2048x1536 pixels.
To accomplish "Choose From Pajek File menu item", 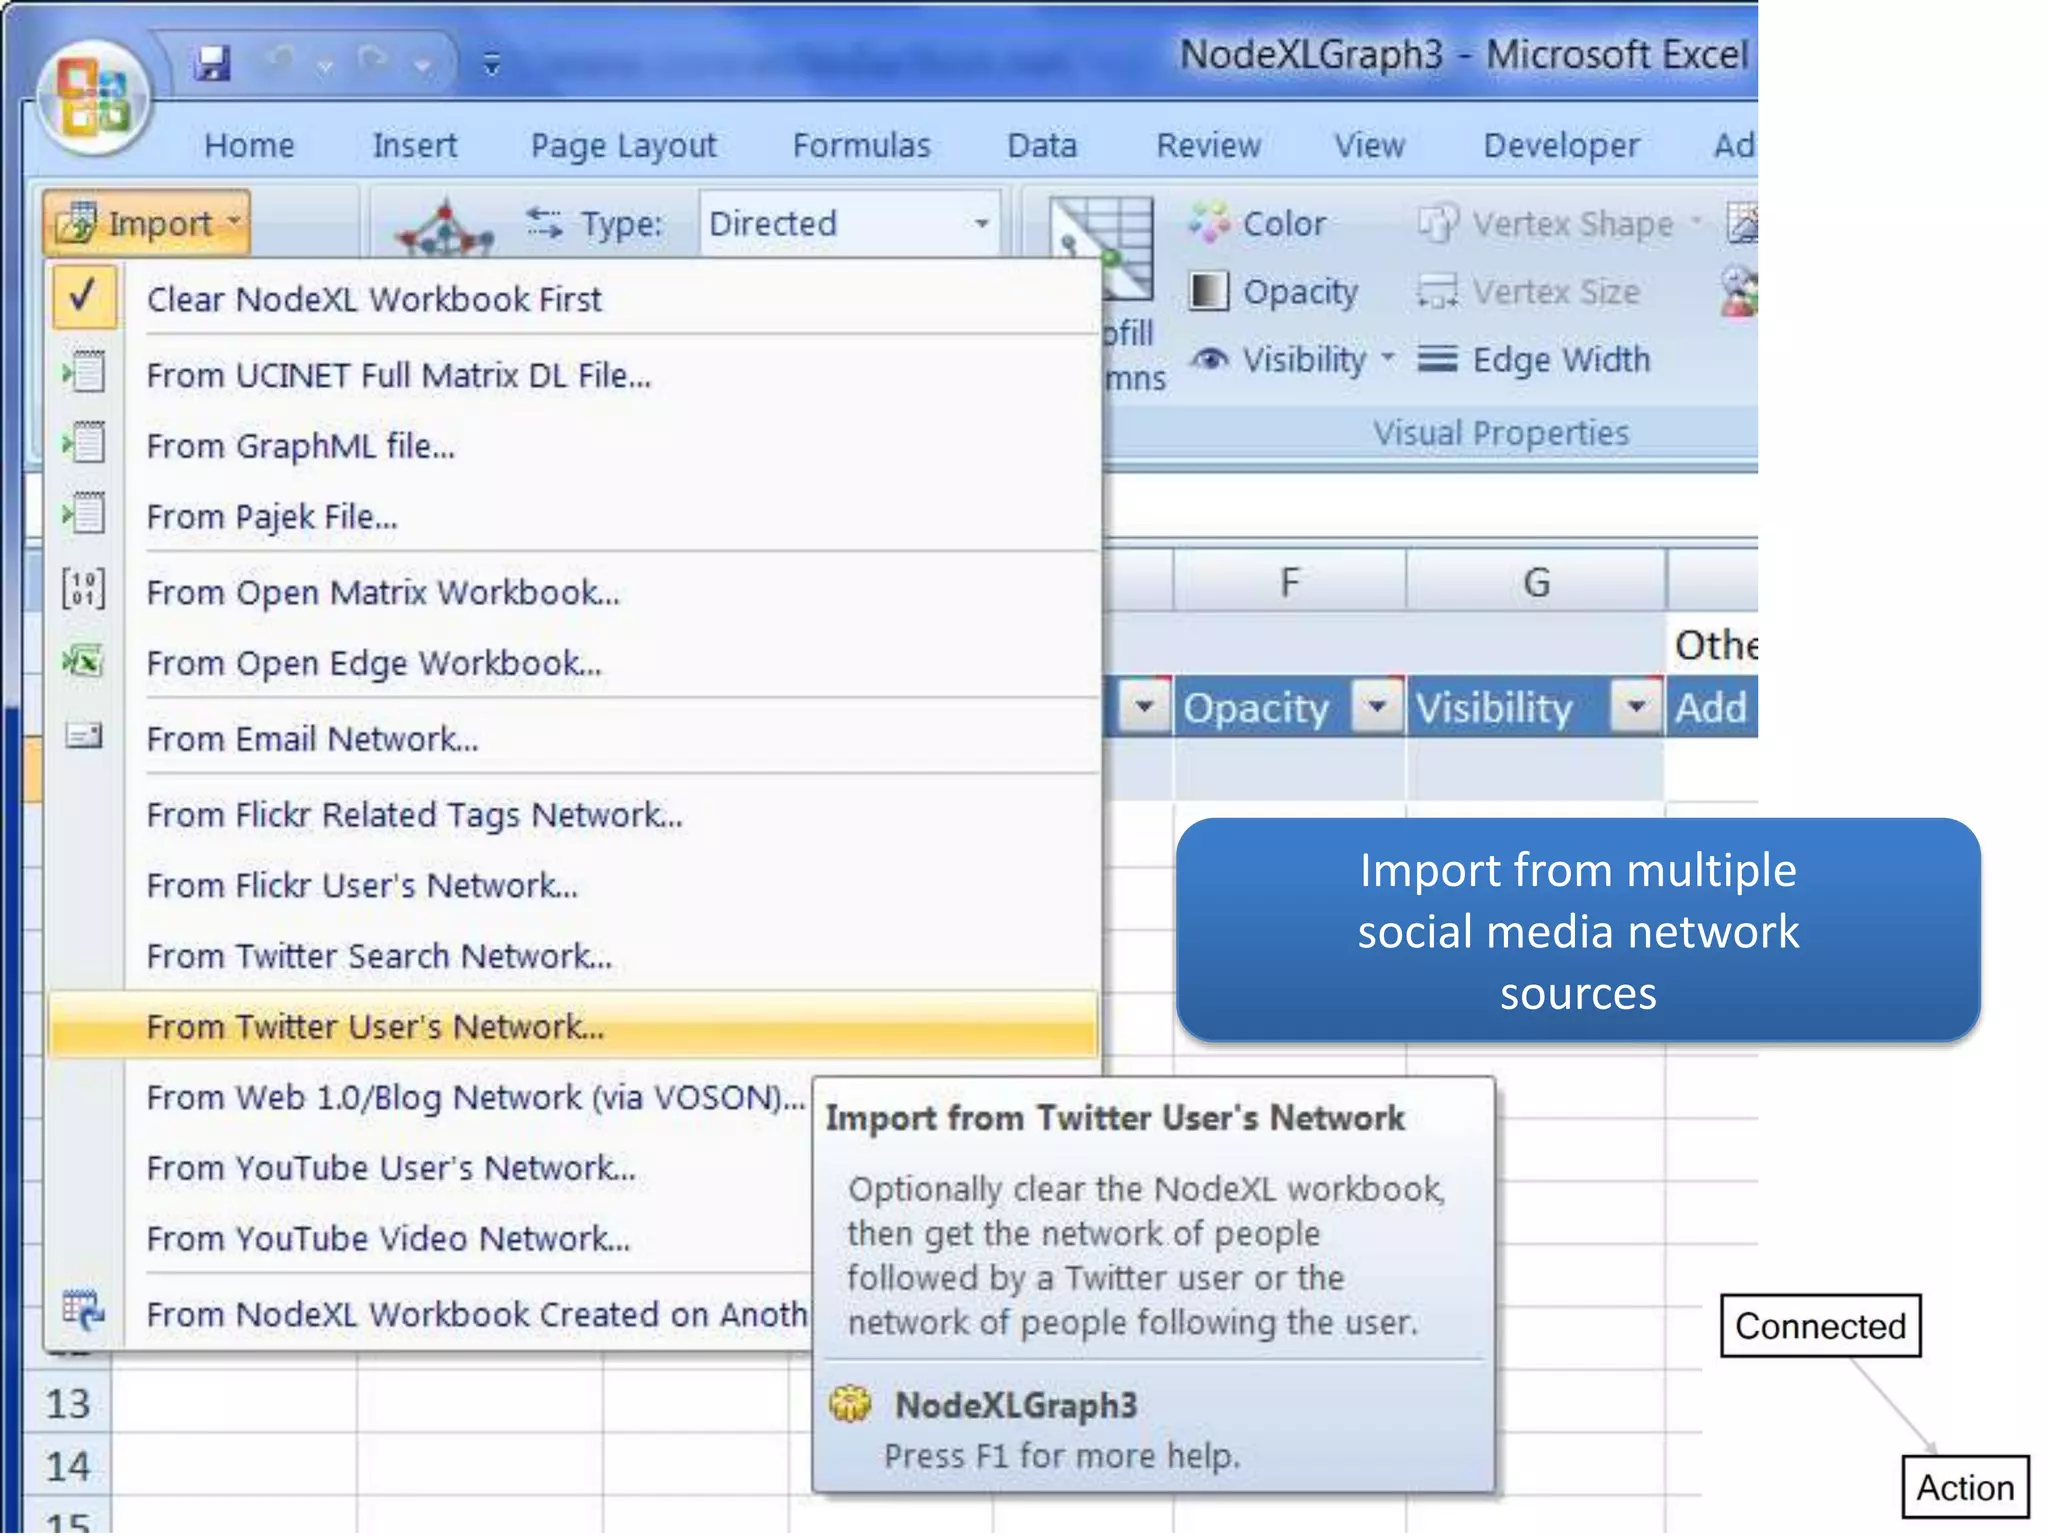I will [x=574, y=517].
